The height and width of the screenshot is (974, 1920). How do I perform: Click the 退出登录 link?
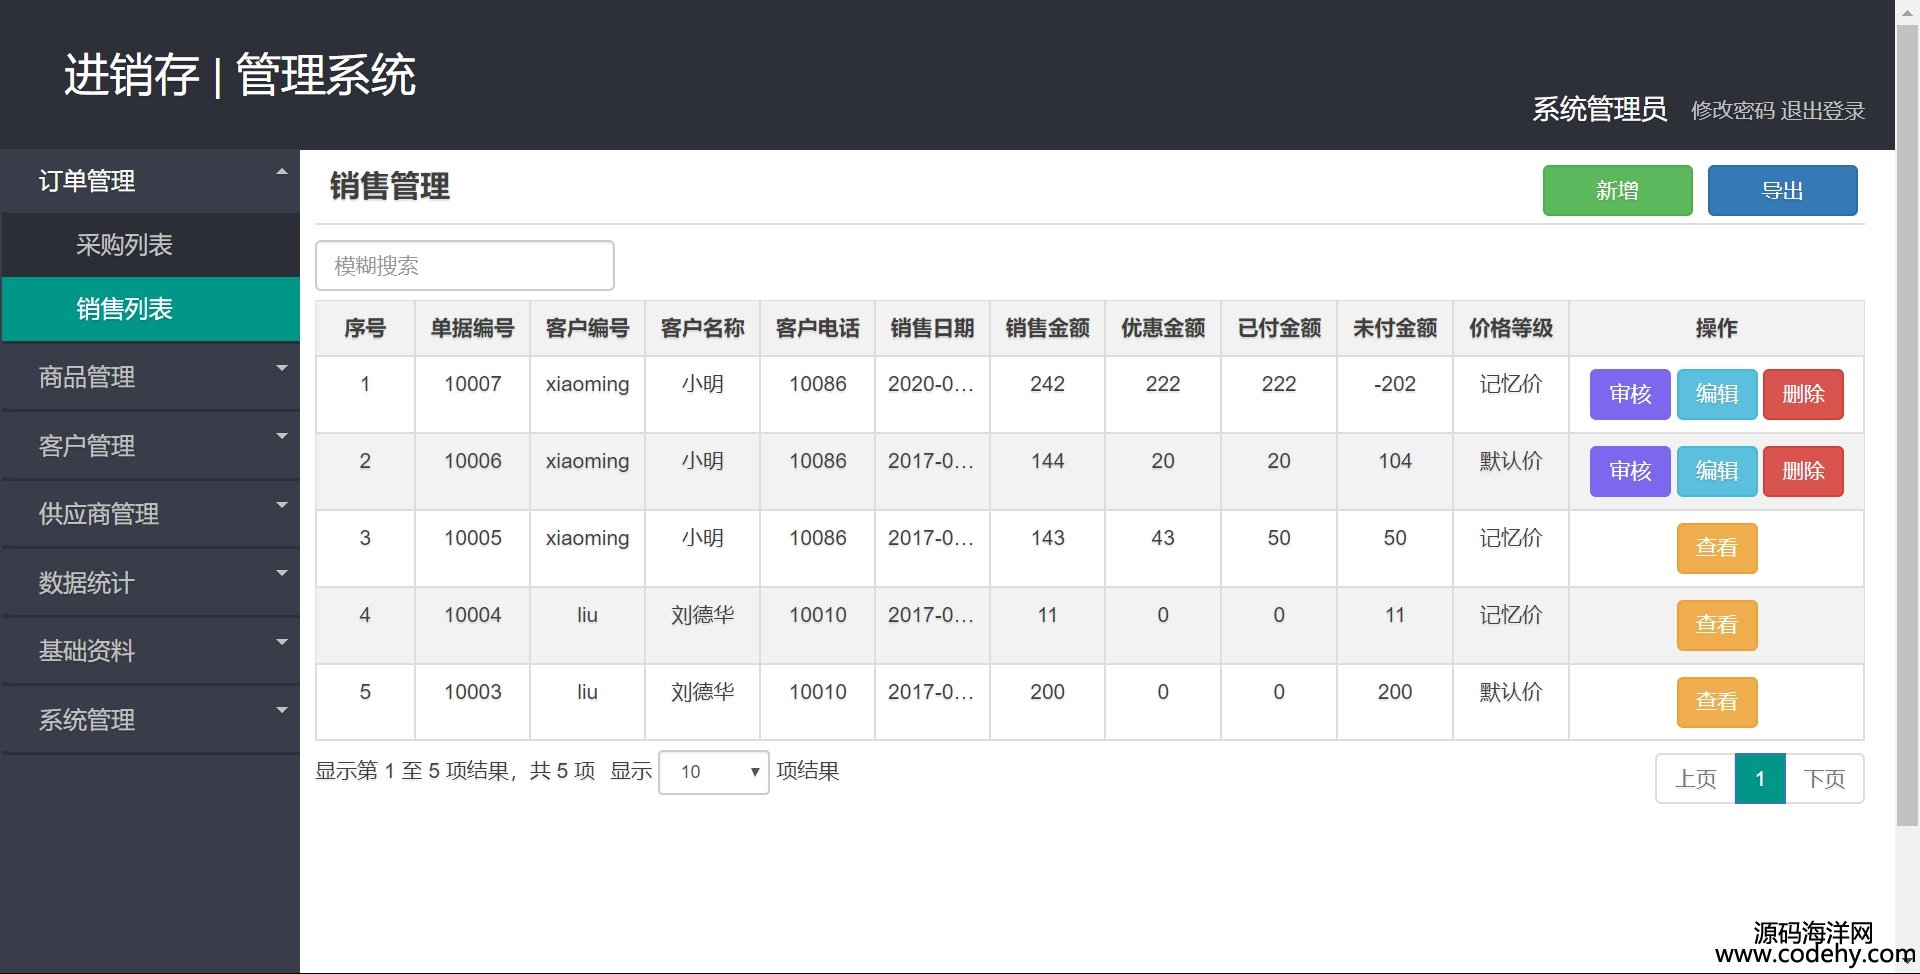(x=1822, y=111)
